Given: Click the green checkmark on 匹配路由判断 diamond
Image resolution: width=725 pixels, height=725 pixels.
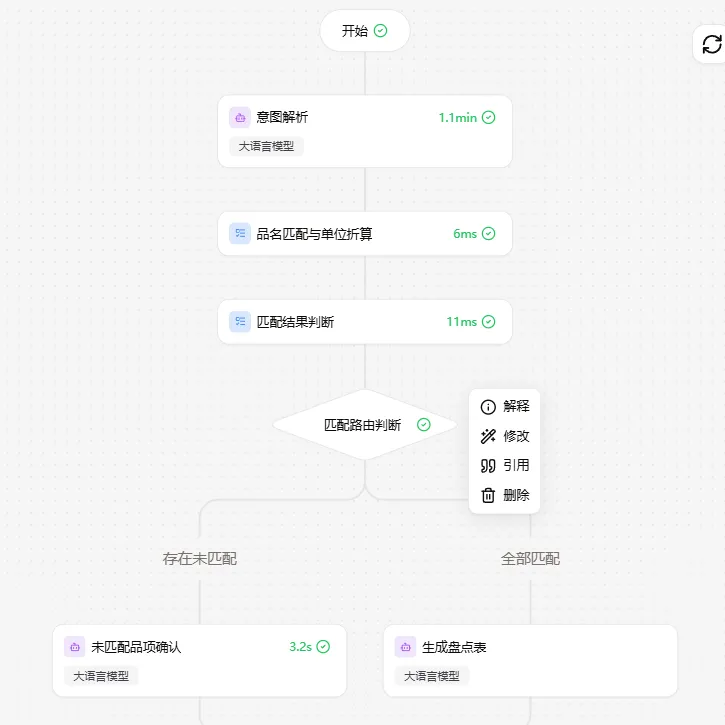Looking at the screenshot, I should (424, 424).
